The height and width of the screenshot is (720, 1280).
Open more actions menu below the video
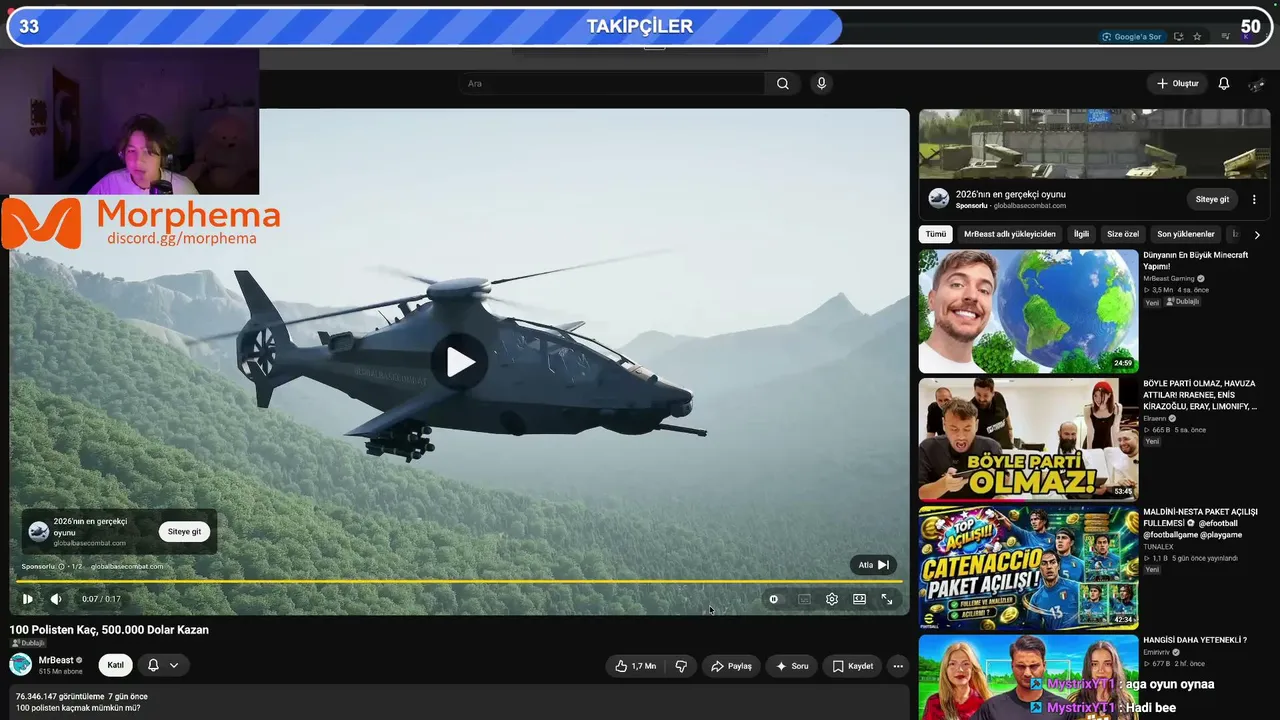898,666
